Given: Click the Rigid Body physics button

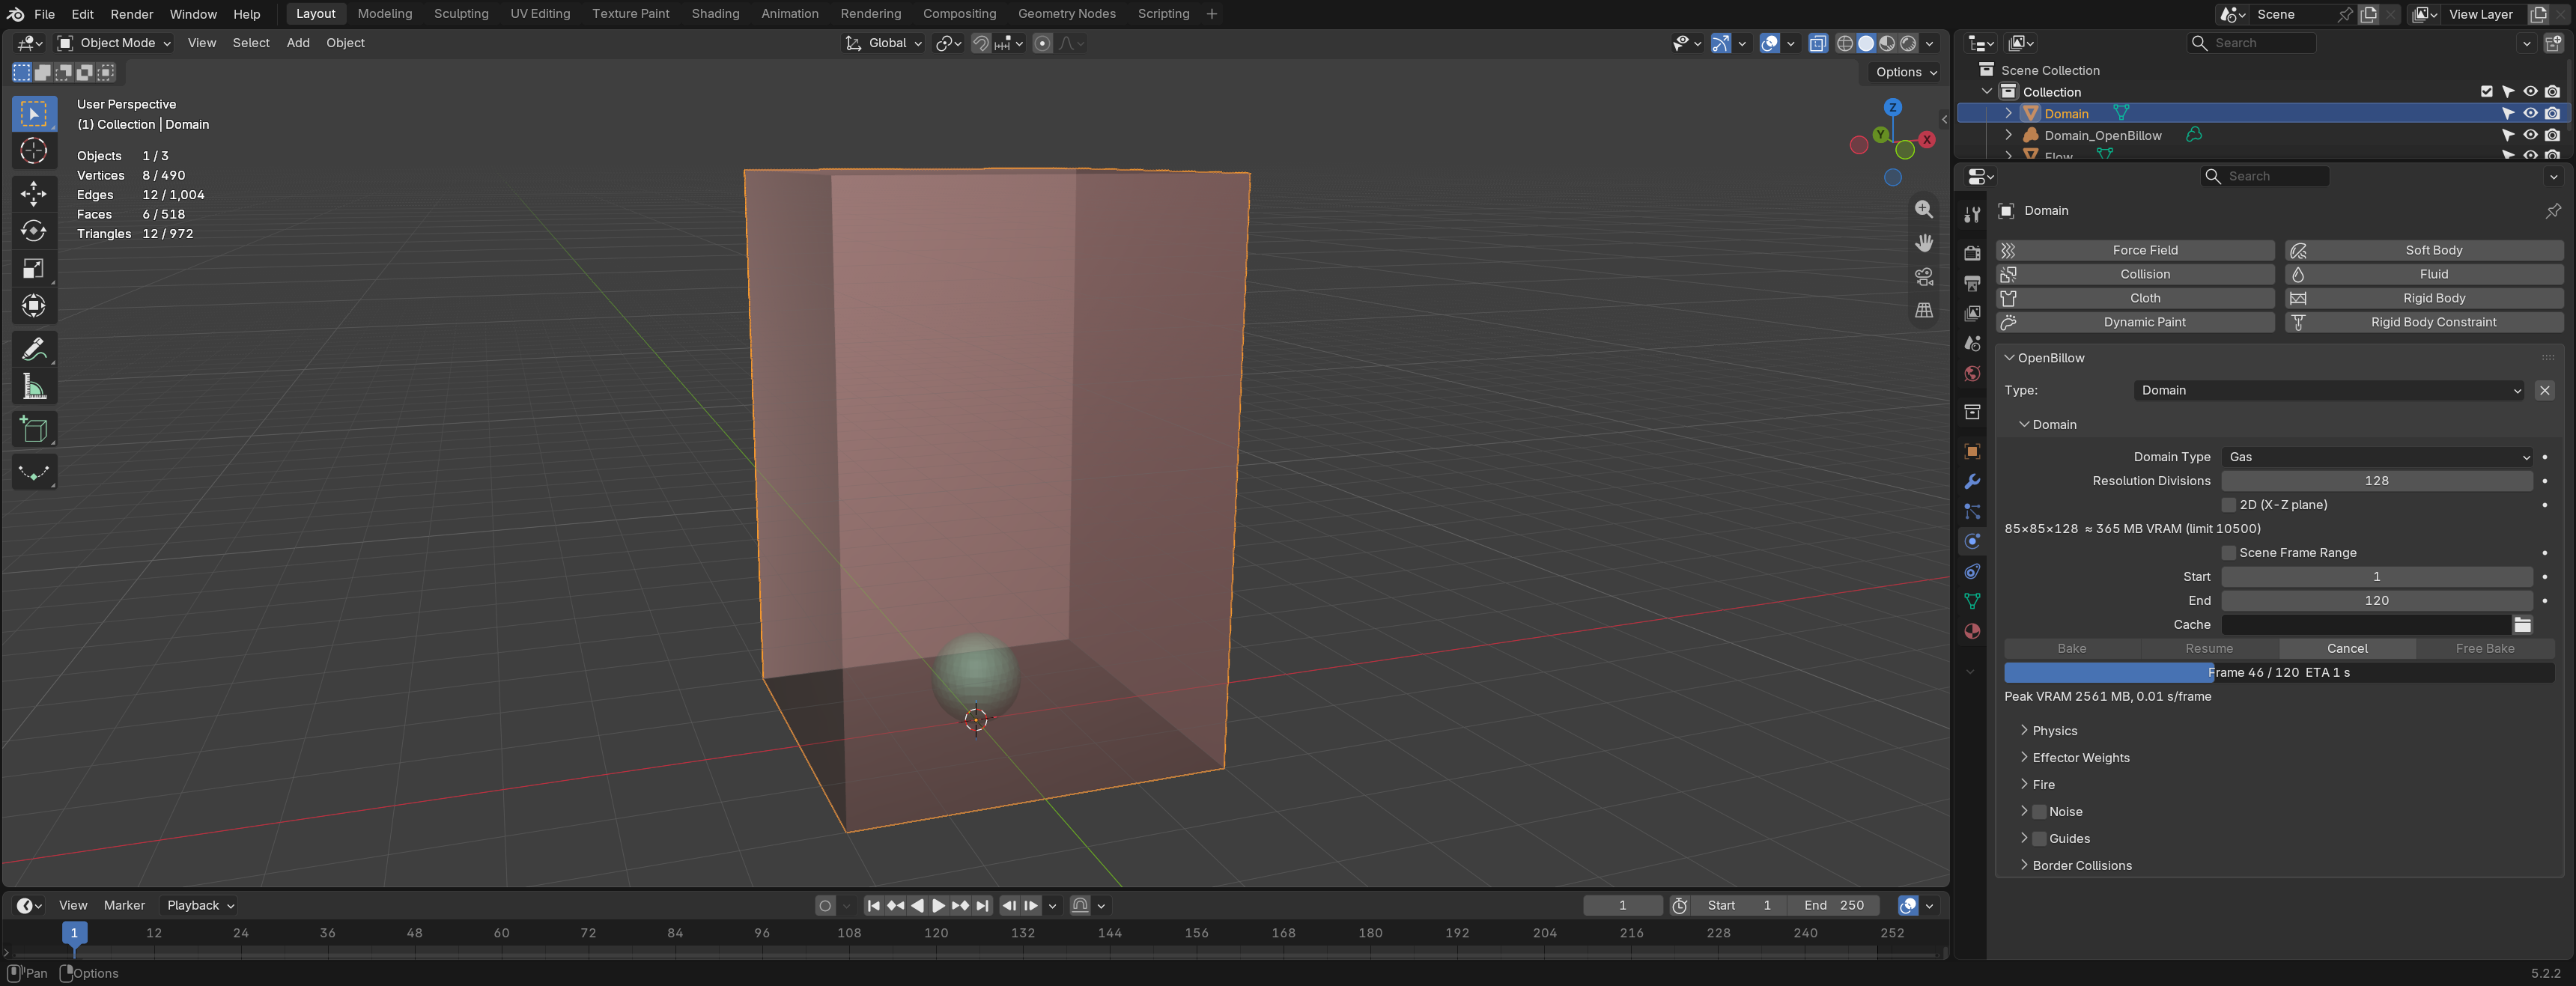Looking at the screenshot, I should (2424, 298).
